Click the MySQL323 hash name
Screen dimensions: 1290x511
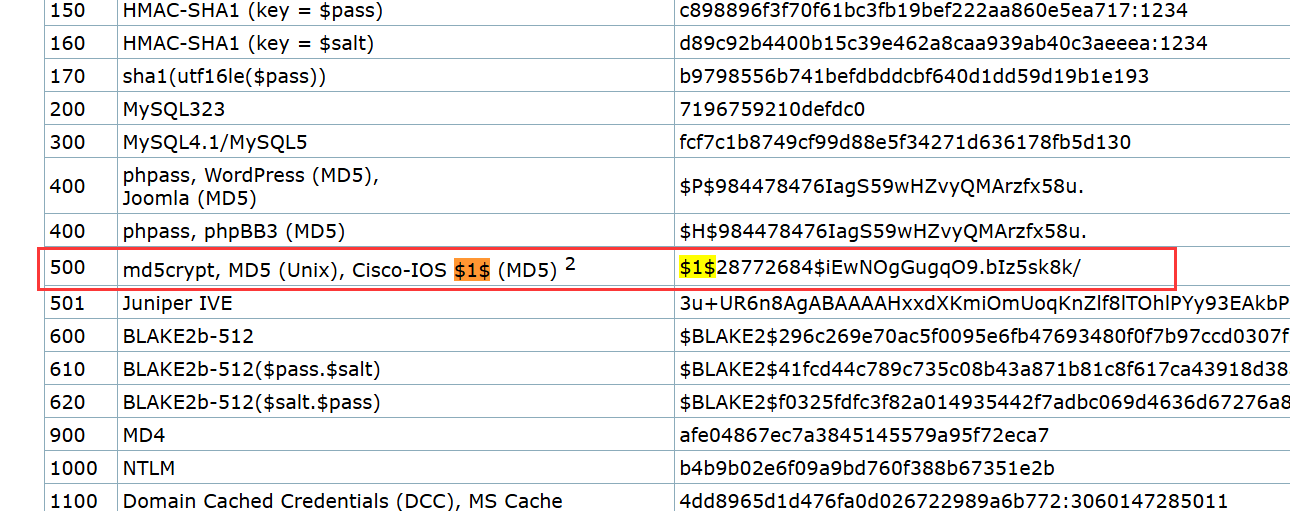point(174,109)
